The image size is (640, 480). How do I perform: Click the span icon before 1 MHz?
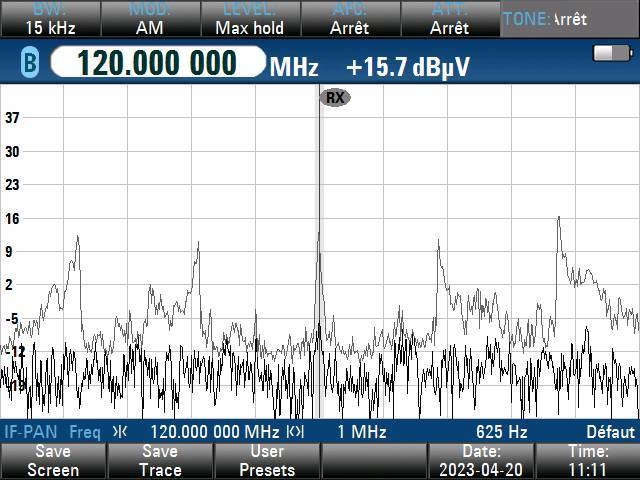(x=295, y=432)
